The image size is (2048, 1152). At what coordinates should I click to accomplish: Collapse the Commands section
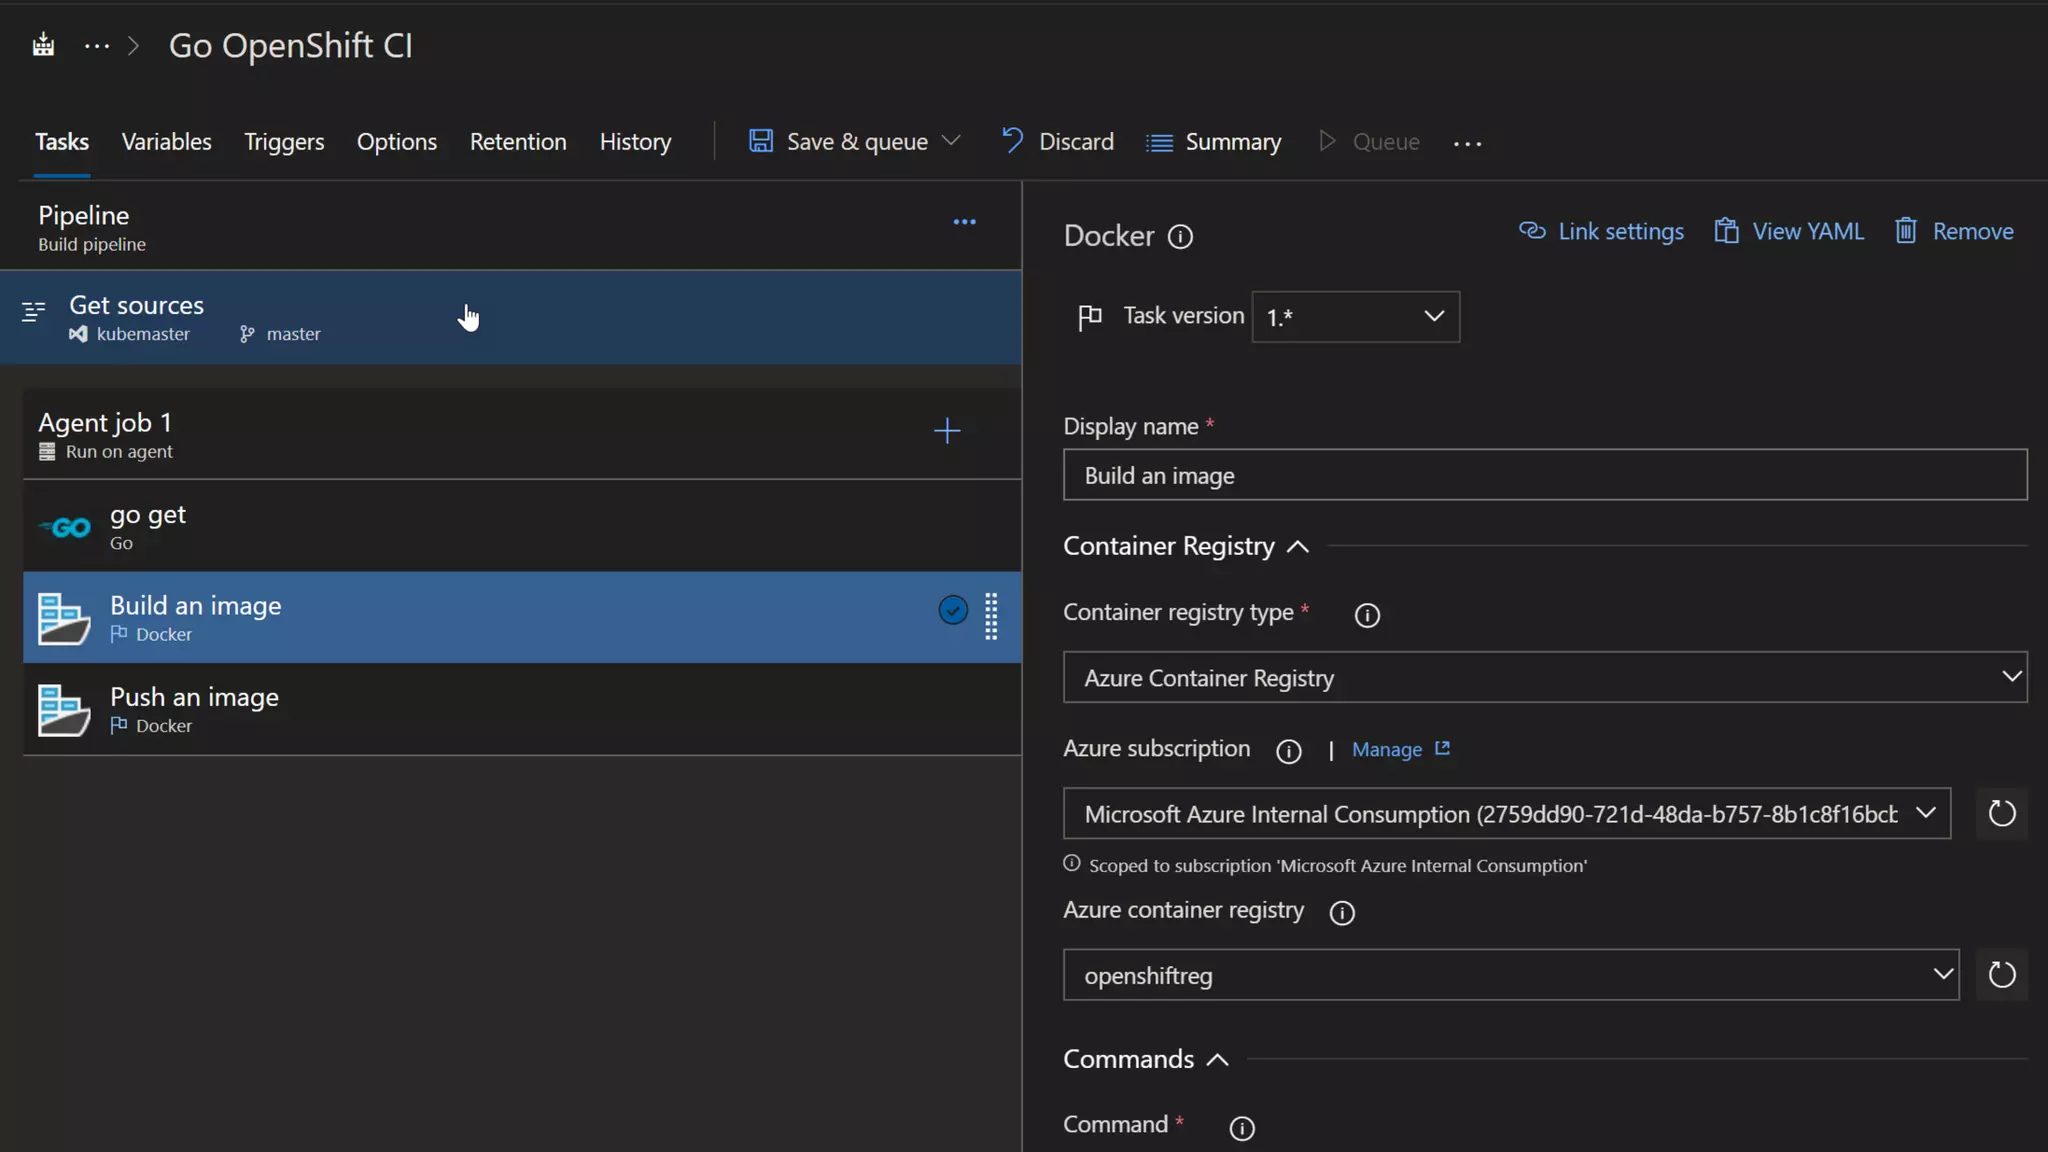(x=1217, y=1060)
